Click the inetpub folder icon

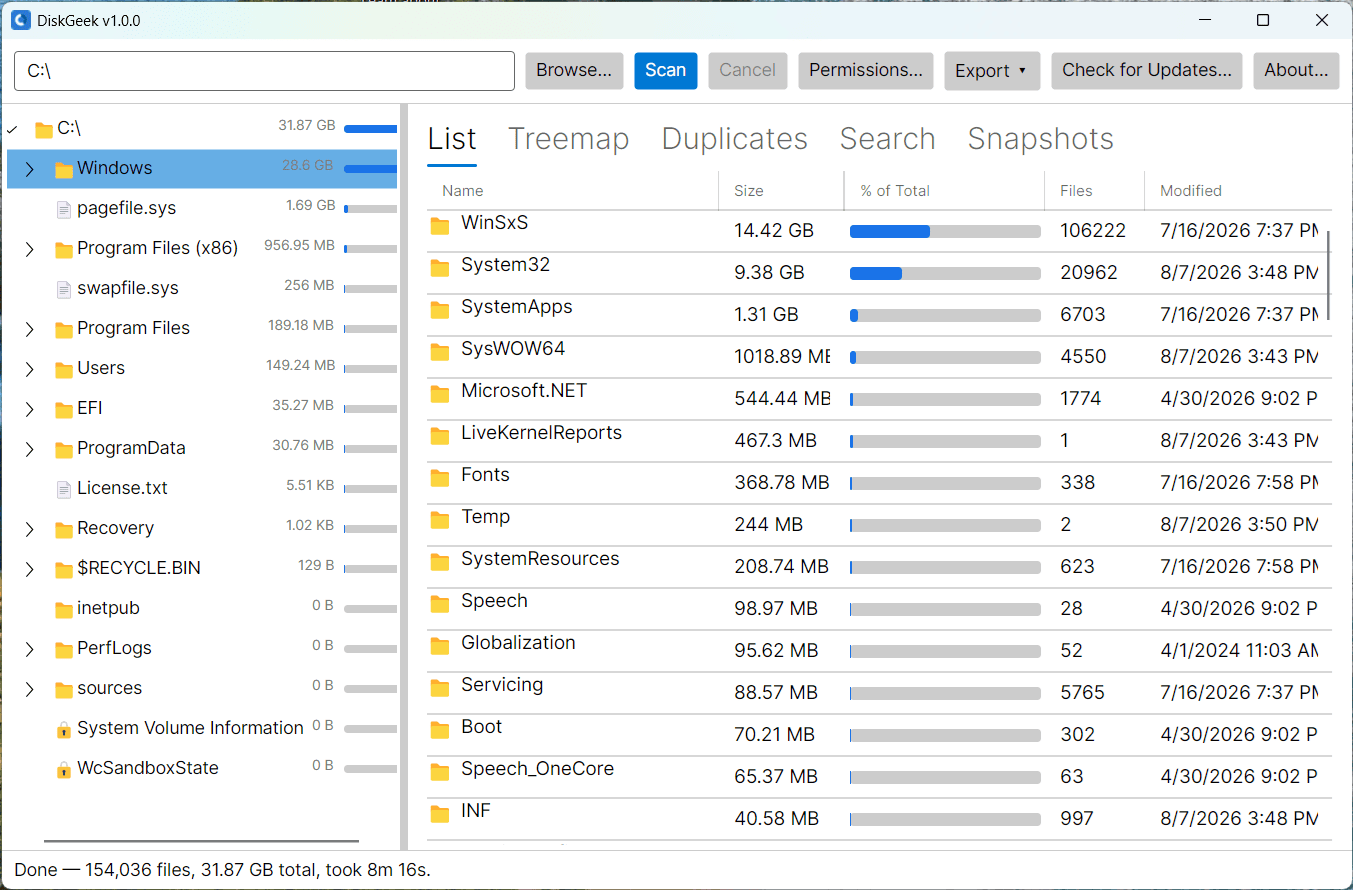[64, 609]
